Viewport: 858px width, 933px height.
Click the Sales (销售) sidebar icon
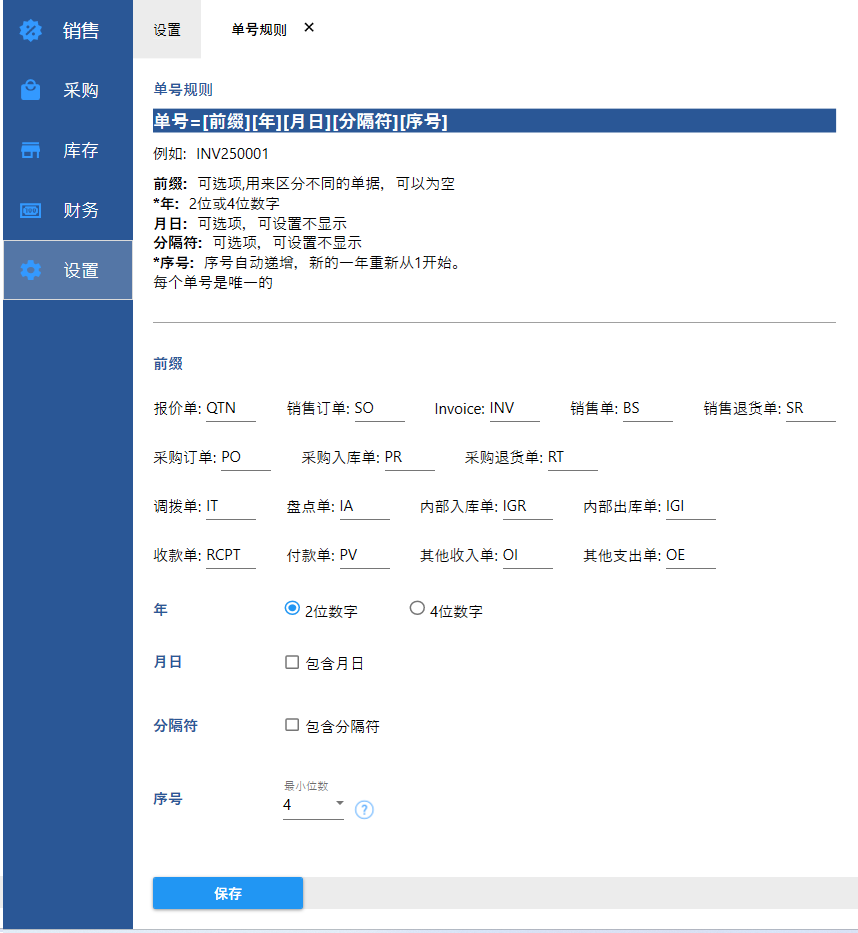31,30
